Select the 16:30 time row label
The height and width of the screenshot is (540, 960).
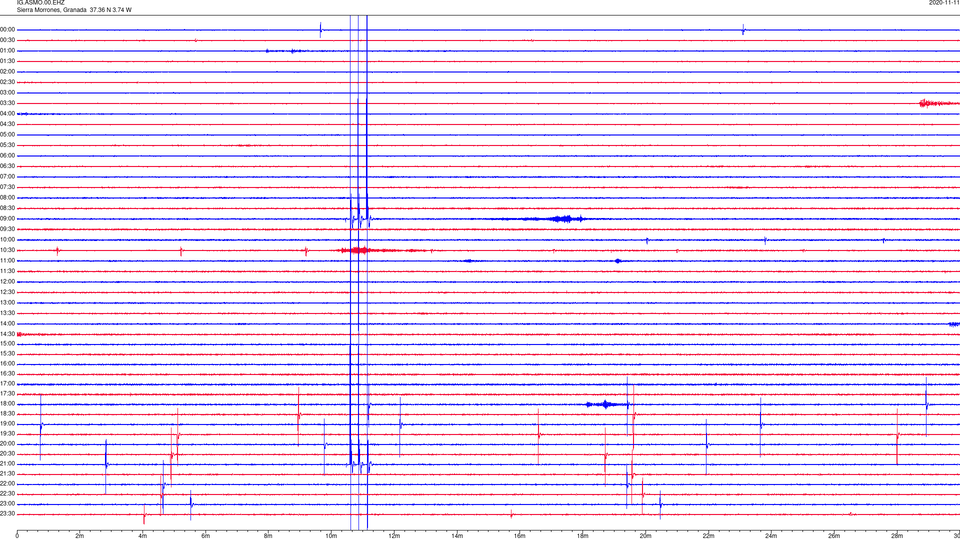pyautogui.click(x=8, y=373)
